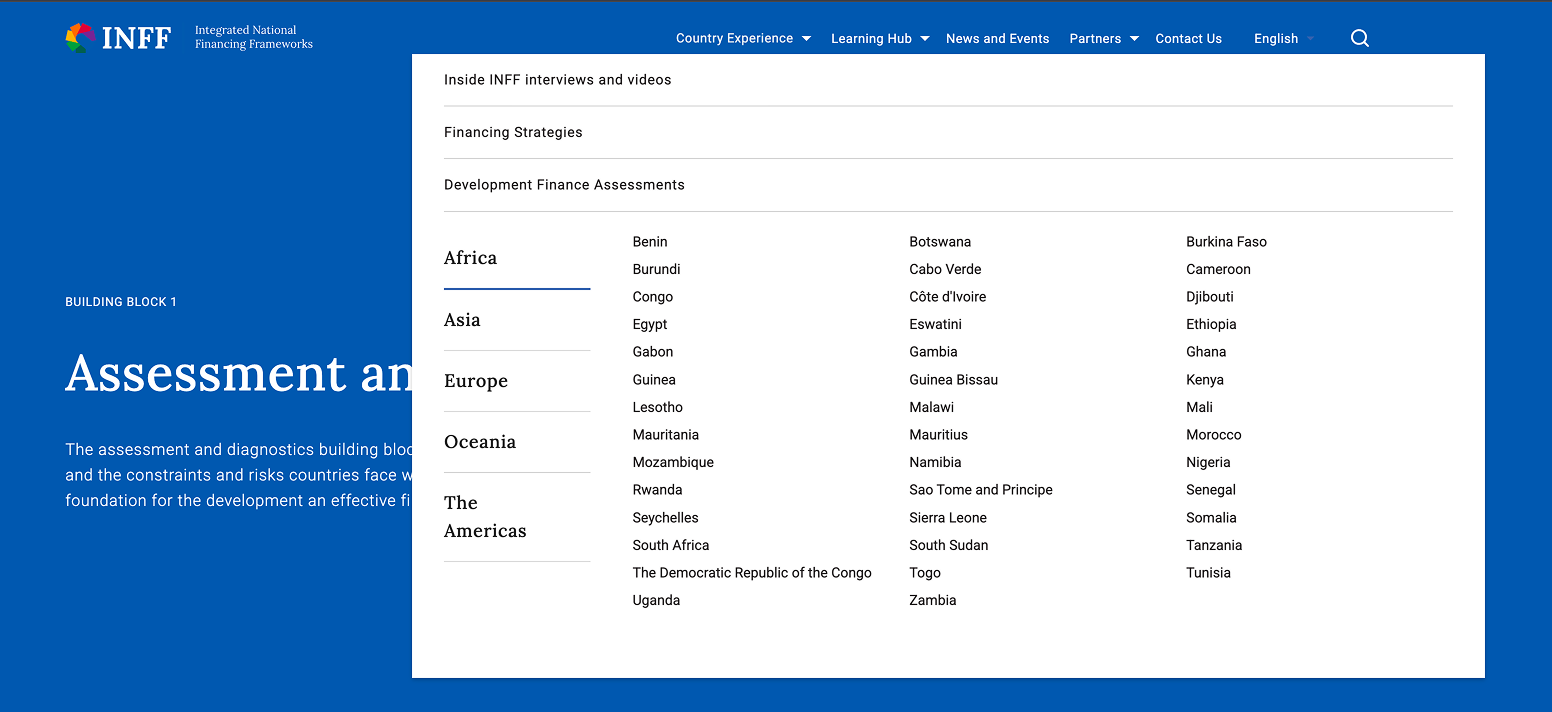Open Tunisia country link
1552x712 pixels.
tap(1208, 573)
